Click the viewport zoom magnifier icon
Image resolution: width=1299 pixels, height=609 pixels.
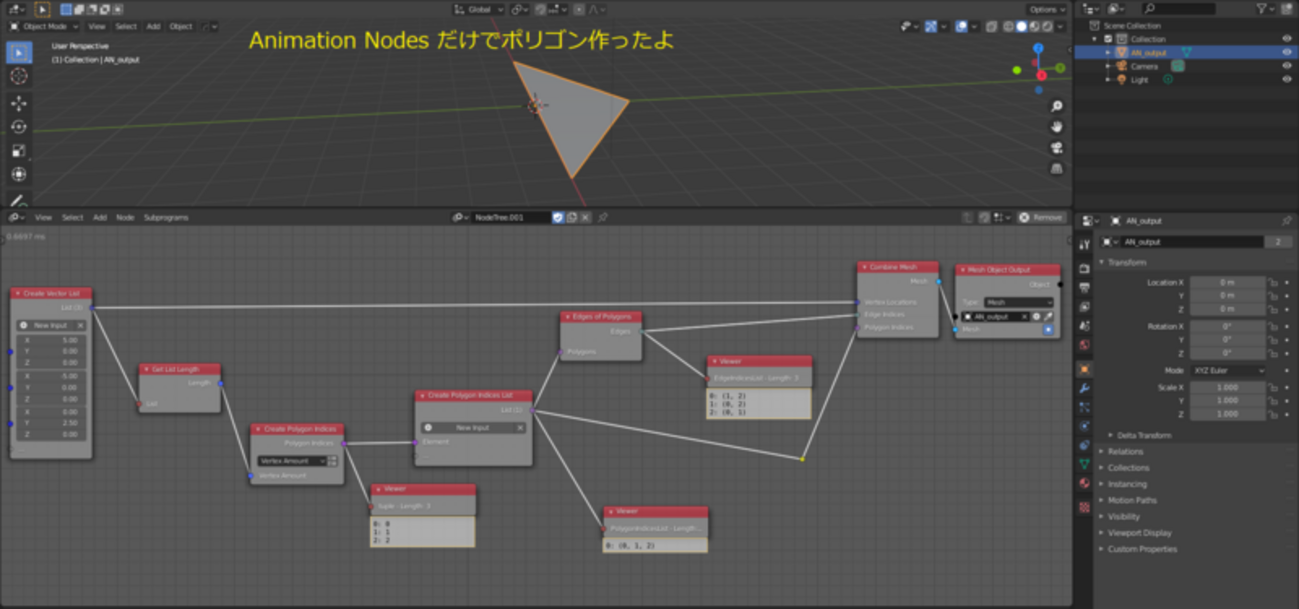click(x=1057, y=106)
